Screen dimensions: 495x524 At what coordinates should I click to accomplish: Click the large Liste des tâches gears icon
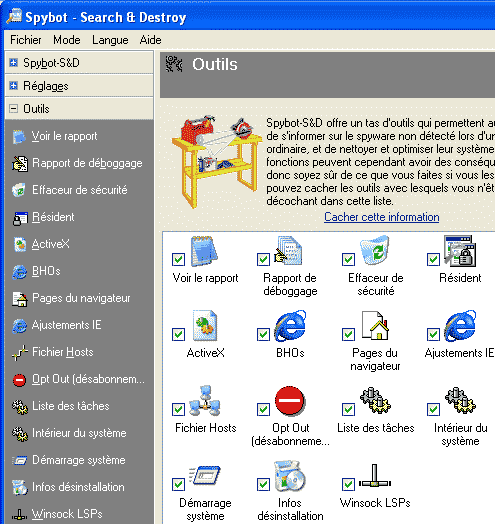375,400
